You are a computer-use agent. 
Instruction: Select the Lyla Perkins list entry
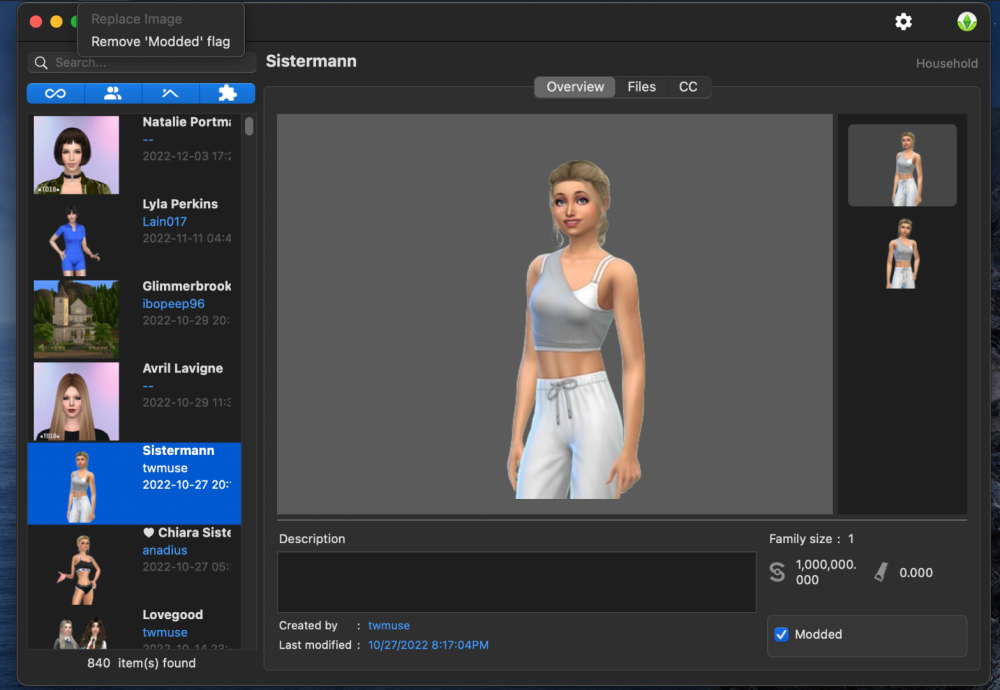134,237
